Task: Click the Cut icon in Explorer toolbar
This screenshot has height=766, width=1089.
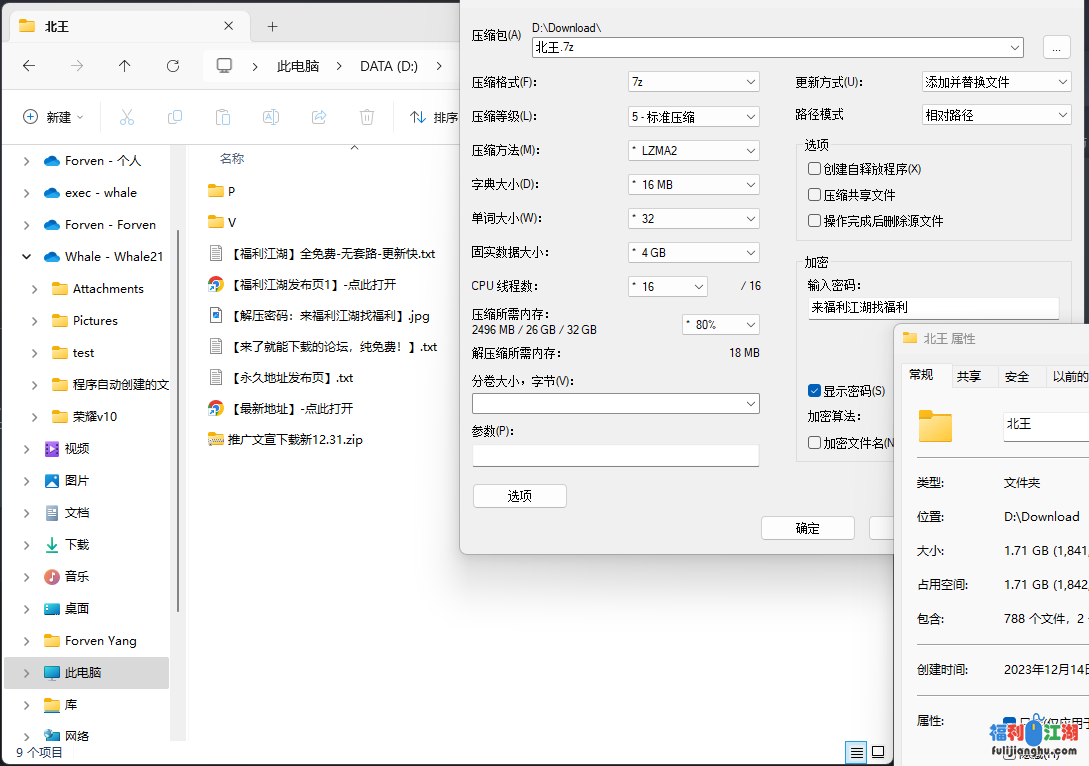Action: tap(126, 116)
